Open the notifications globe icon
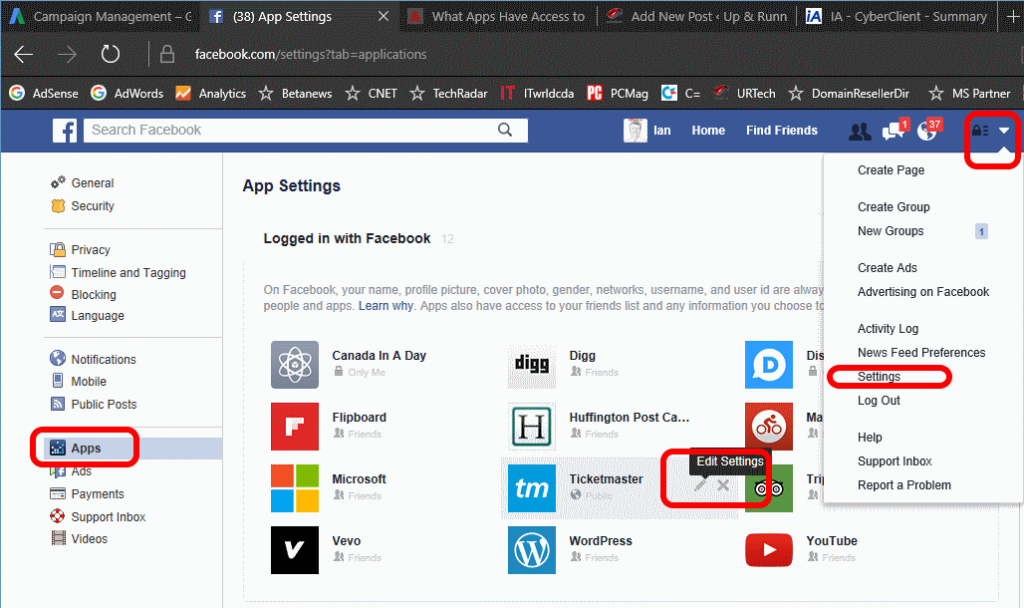 [x=929, y=130]
